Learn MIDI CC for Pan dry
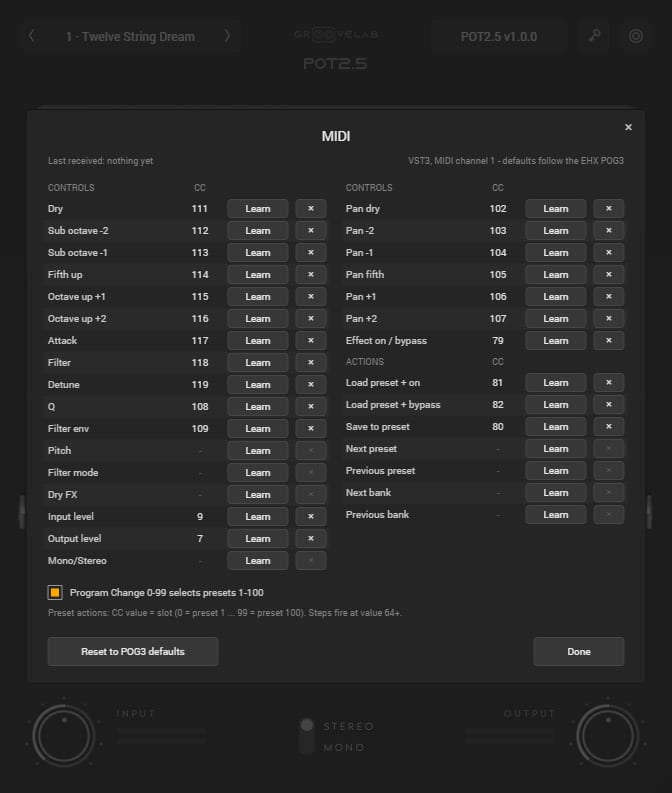The height and width of the screenshot is (793, 672). (556, 208)
